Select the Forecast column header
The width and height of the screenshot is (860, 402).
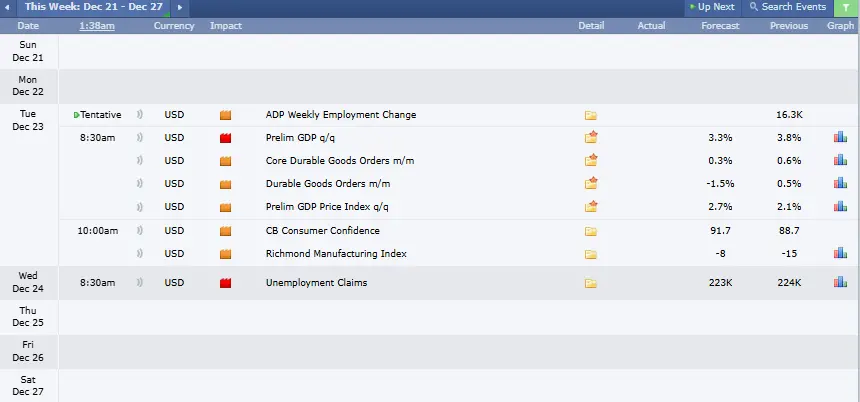(x=720, y=26)
